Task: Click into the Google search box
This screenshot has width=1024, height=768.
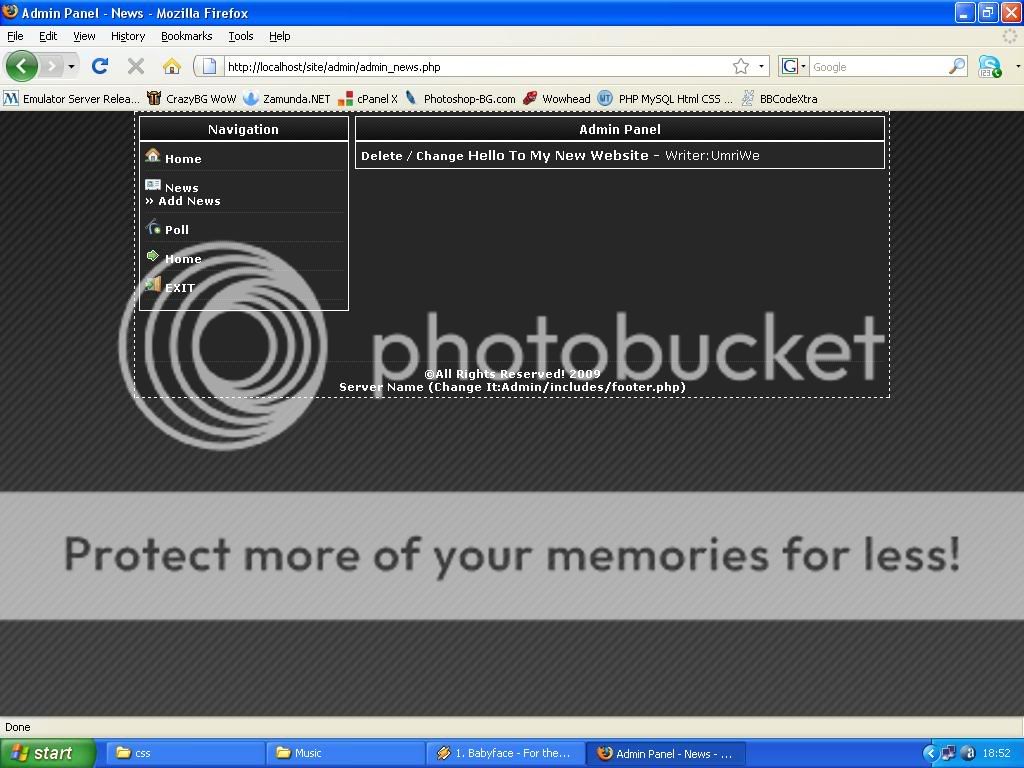Action: tap(879, 67)
